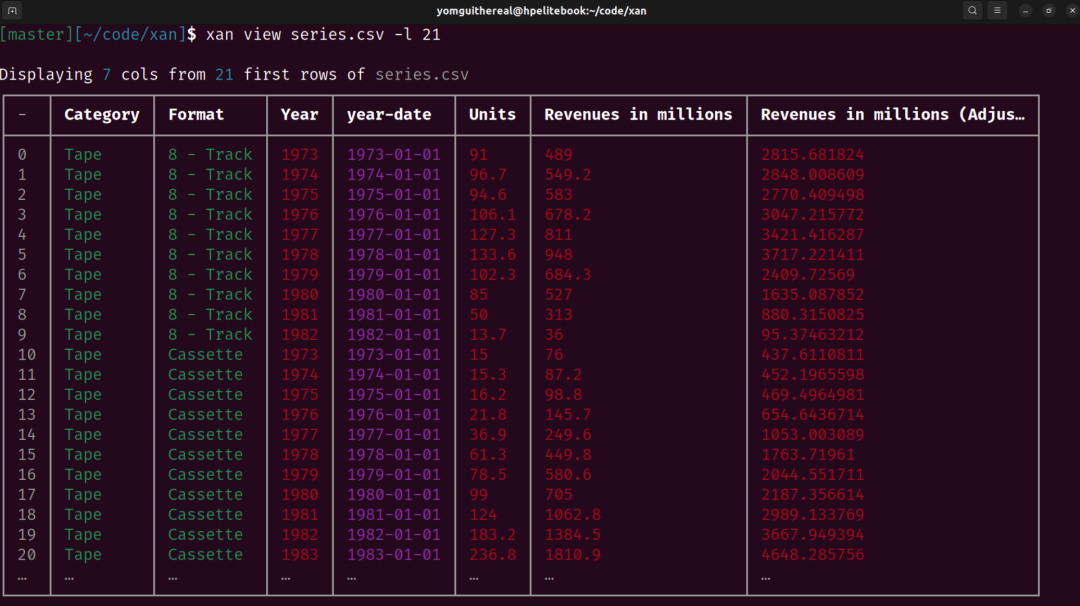Viewport: 1080px width, 606px height.
Task: Click the Units column header
Action: 492,115
